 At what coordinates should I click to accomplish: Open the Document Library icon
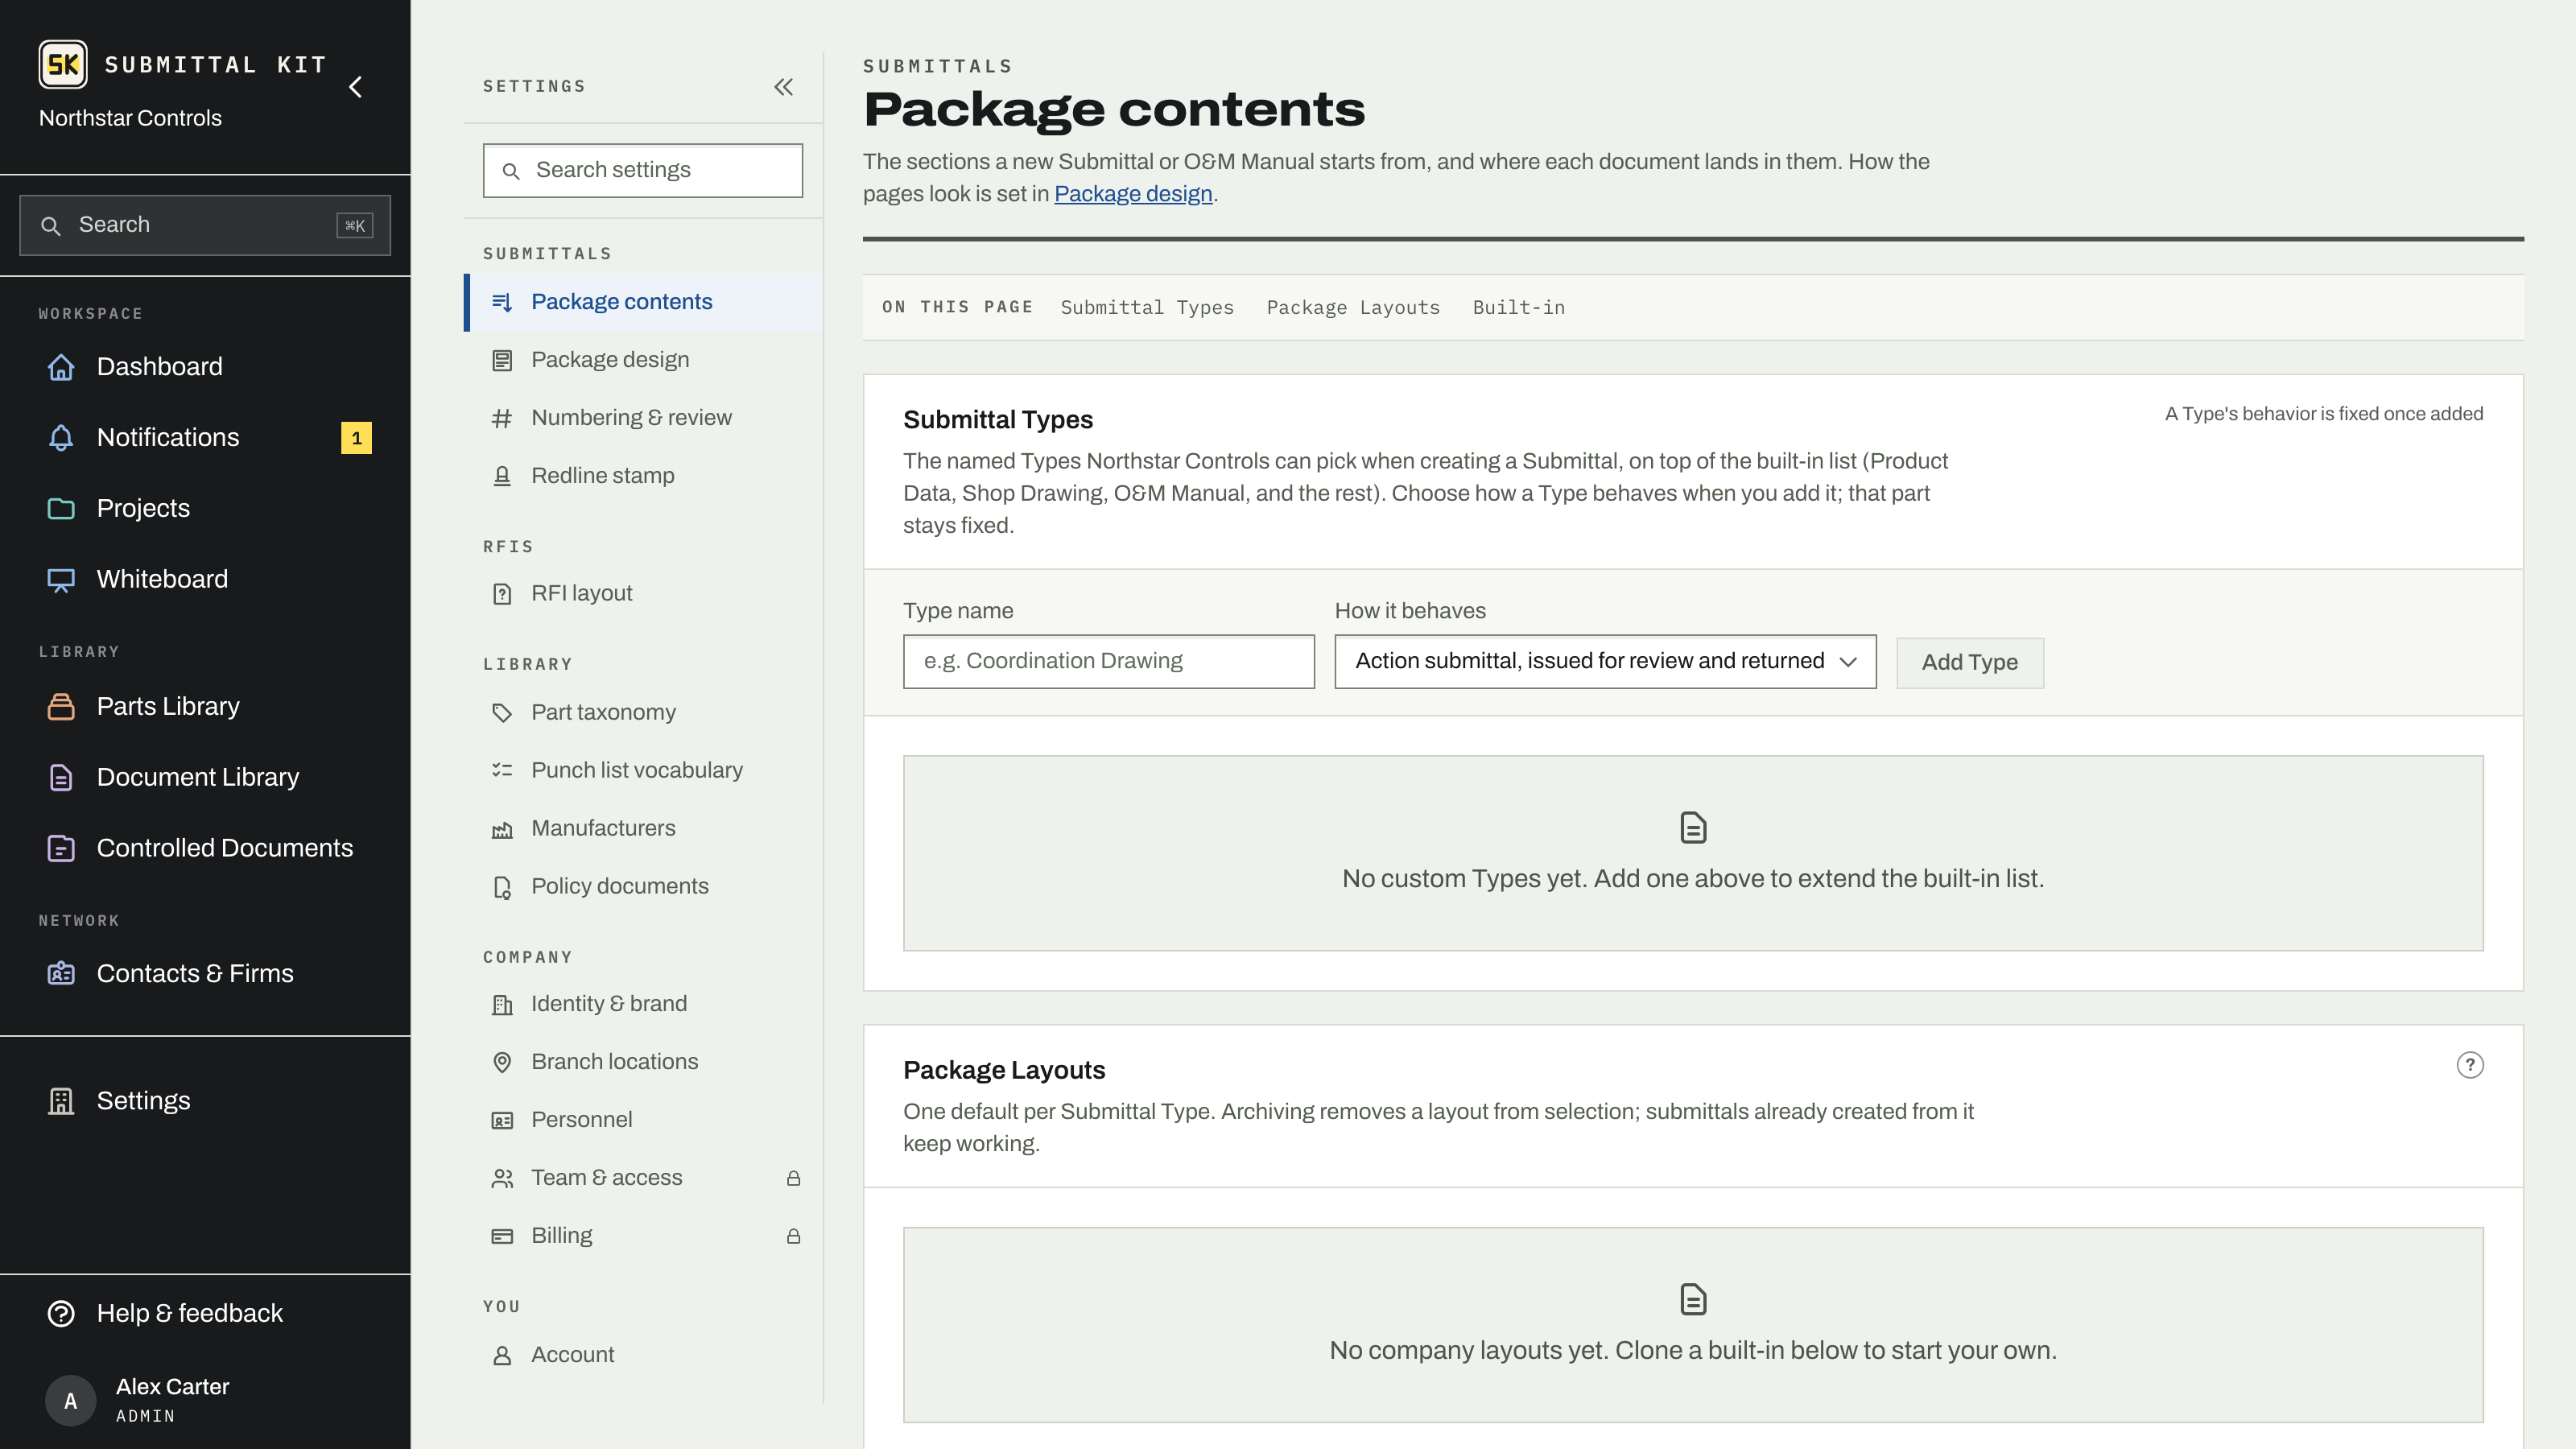[x=61, y=778]
